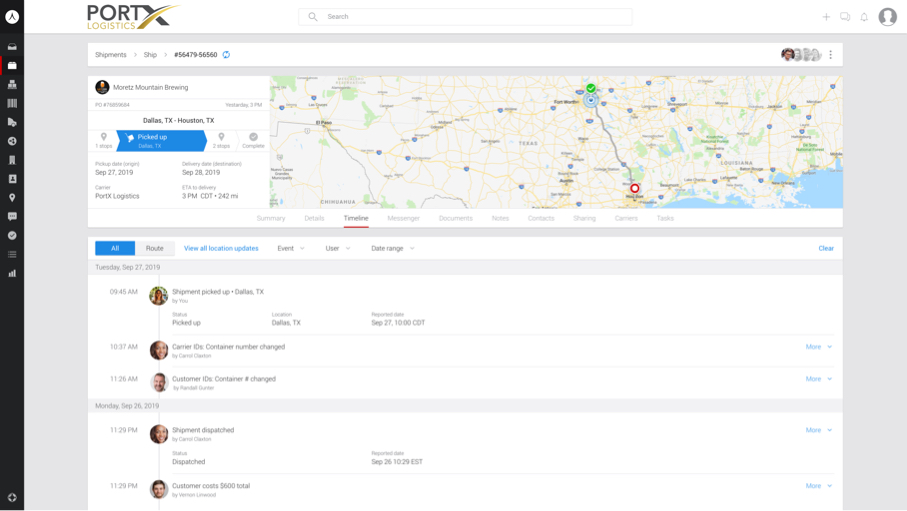Open the tasks checkmark sidebar icon
The height and width of the screenshot is (511, 907).
pyautogui.click(x=12, y=236)
